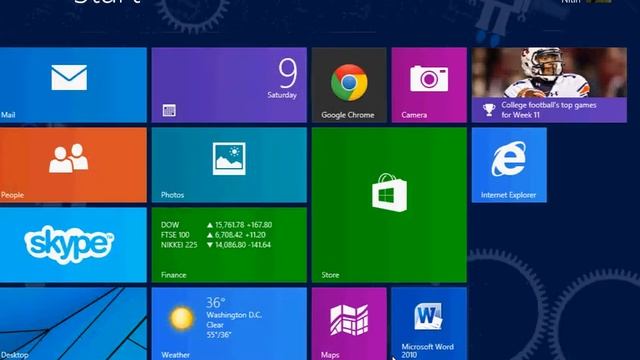
Task: Open the Weather tile for Washington D.C.
Action: [x=229, y=324]
